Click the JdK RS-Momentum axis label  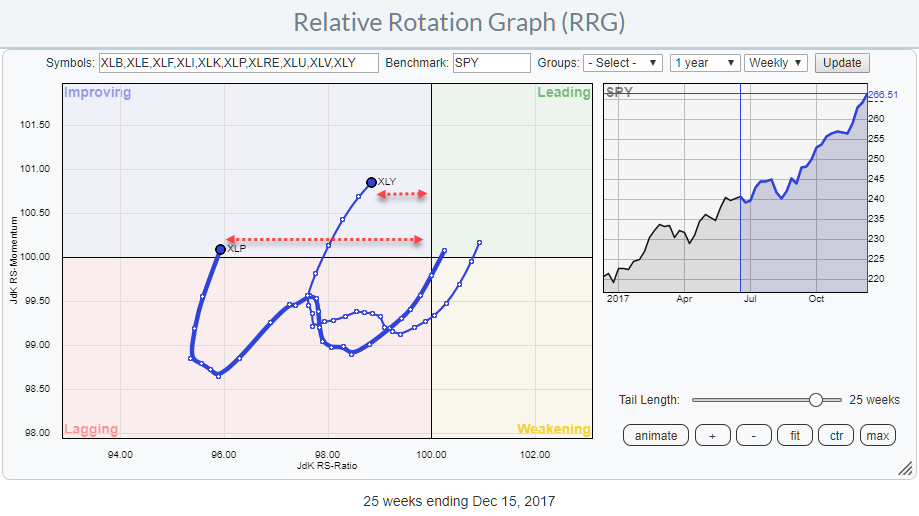pyautogui.click(x=14, y=260)
